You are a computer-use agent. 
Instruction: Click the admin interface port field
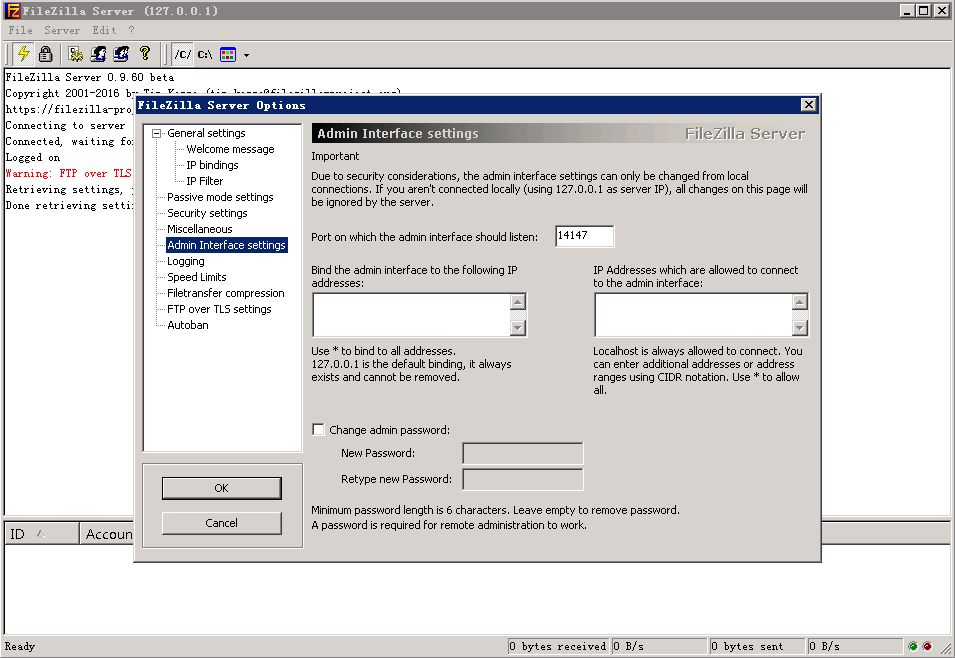(584, 236)
